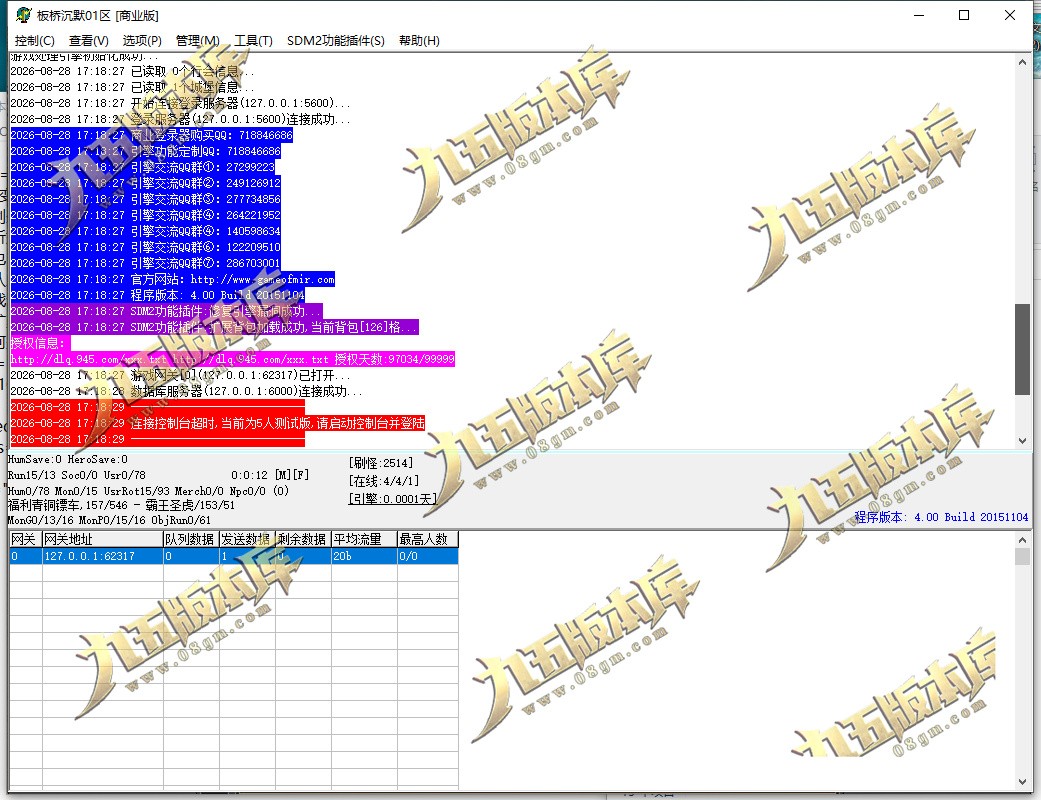
Task: Select gateway row 127.0.0.1:62317
Action: pos(234,556)
